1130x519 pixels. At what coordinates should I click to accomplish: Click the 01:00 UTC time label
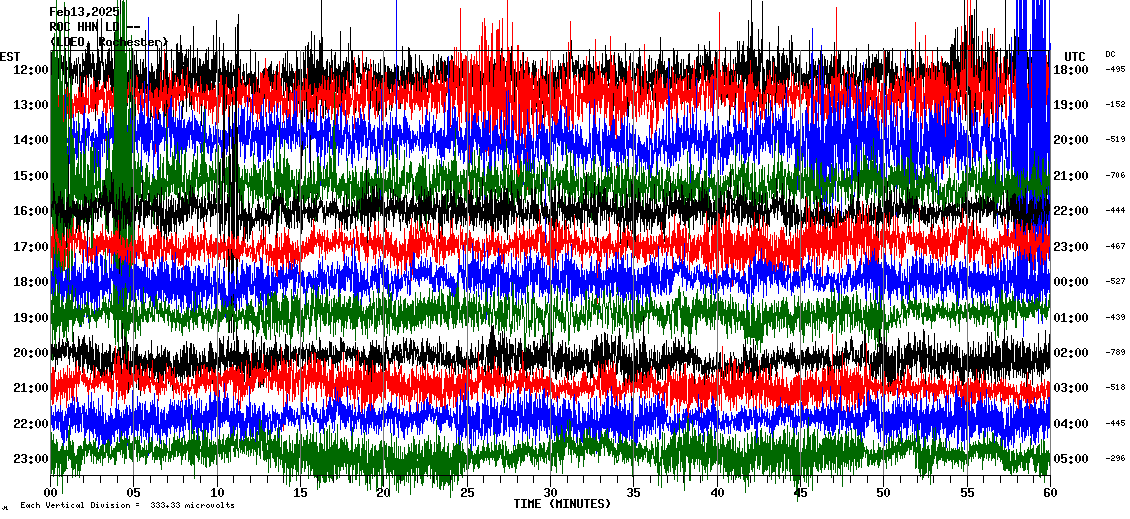pos(1071,317)
